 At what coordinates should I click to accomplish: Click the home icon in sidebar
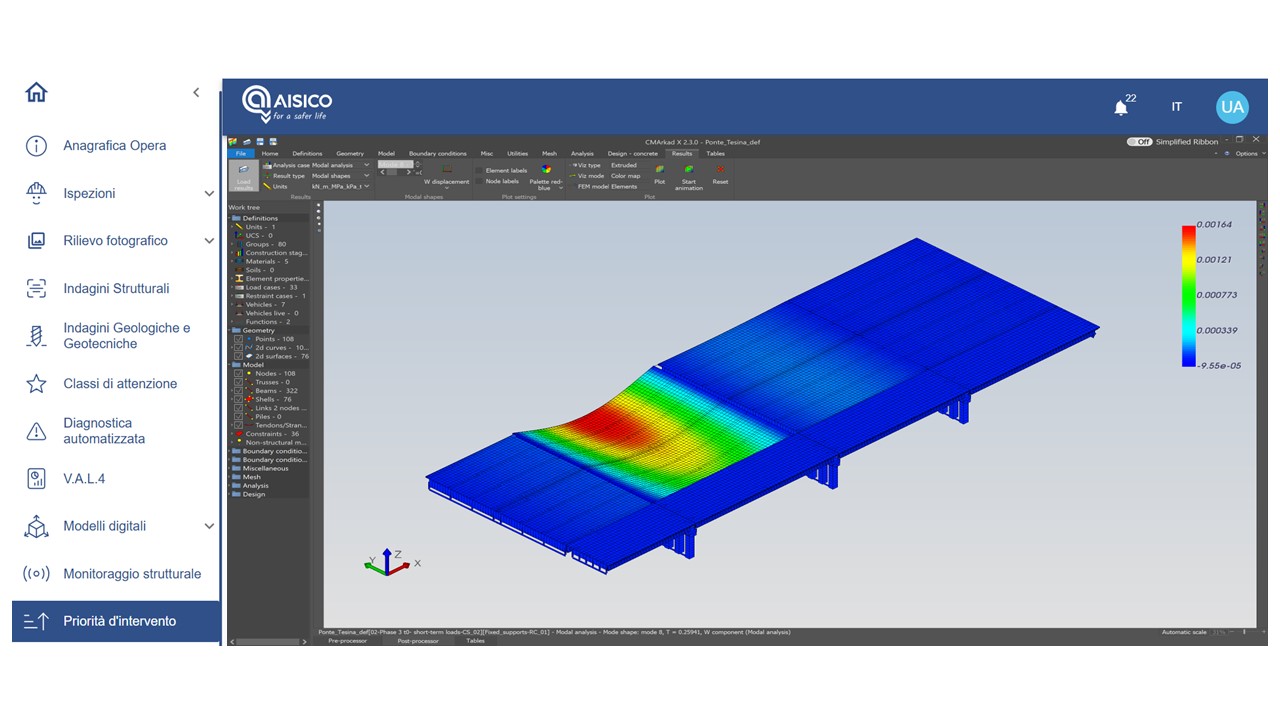coord(36,93)
